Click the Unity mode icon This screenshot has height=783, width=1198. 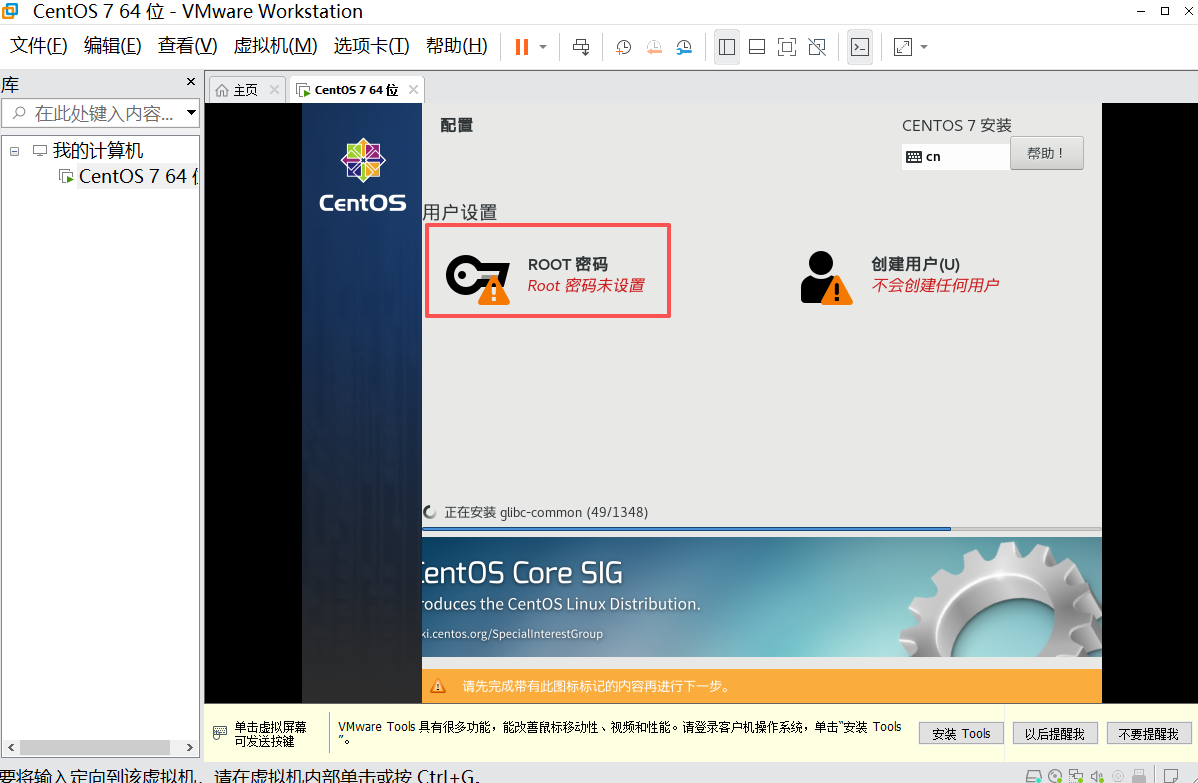coord(817,47)
